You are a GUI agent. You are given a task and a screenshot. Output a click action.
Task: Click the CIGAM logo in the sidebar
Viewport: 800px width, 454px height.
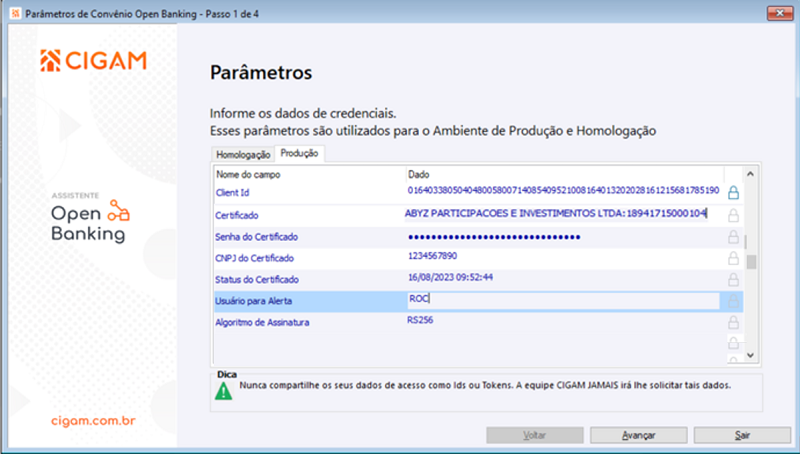pyautogui.click(x=93, y=61)
